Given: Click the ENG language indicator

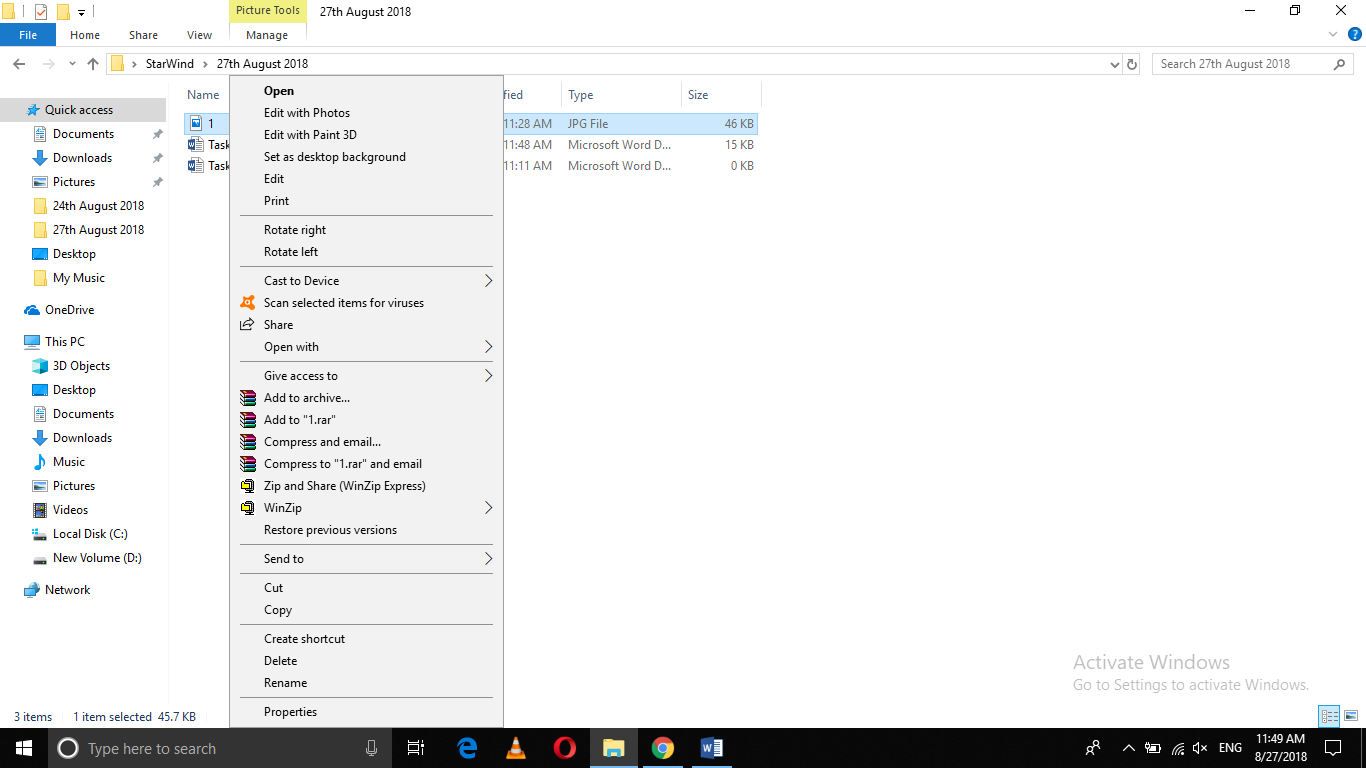Looking at the screenshot, I should pyautogui.click(x=1229, y=748).
